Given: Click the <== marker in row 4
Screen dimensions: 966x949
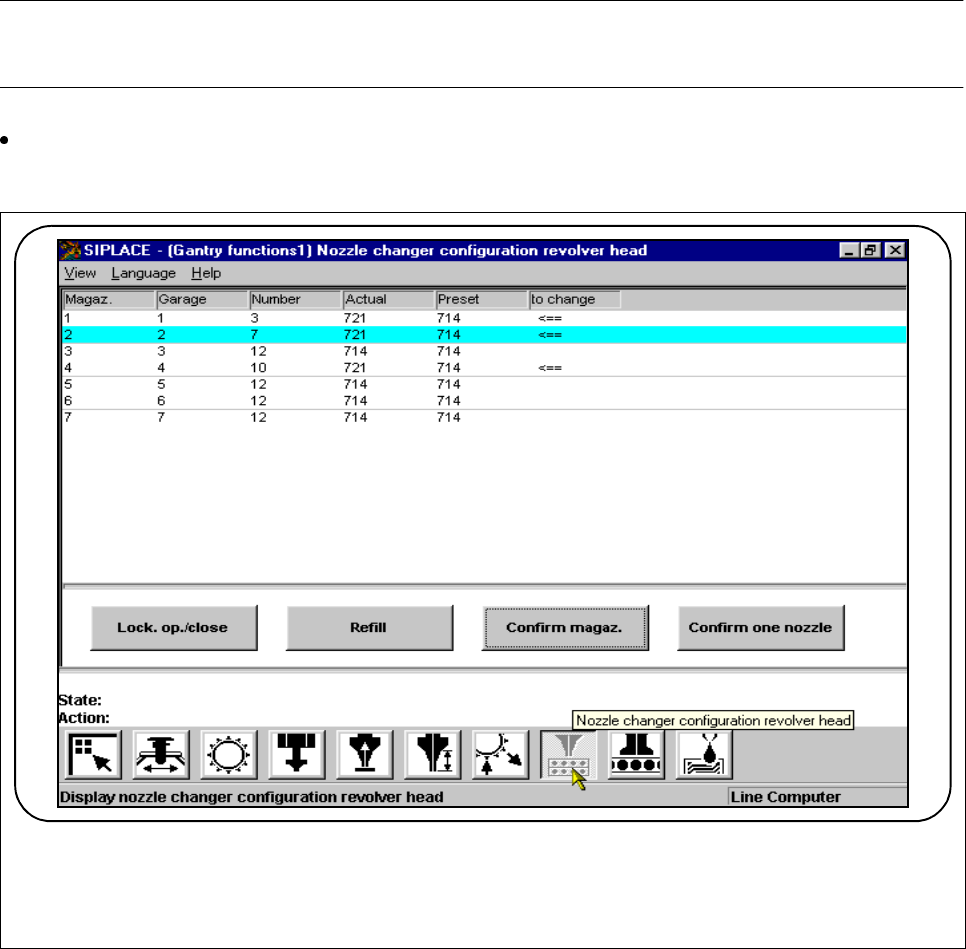Looking at the screenshot, I should click(x=550, y=368).
